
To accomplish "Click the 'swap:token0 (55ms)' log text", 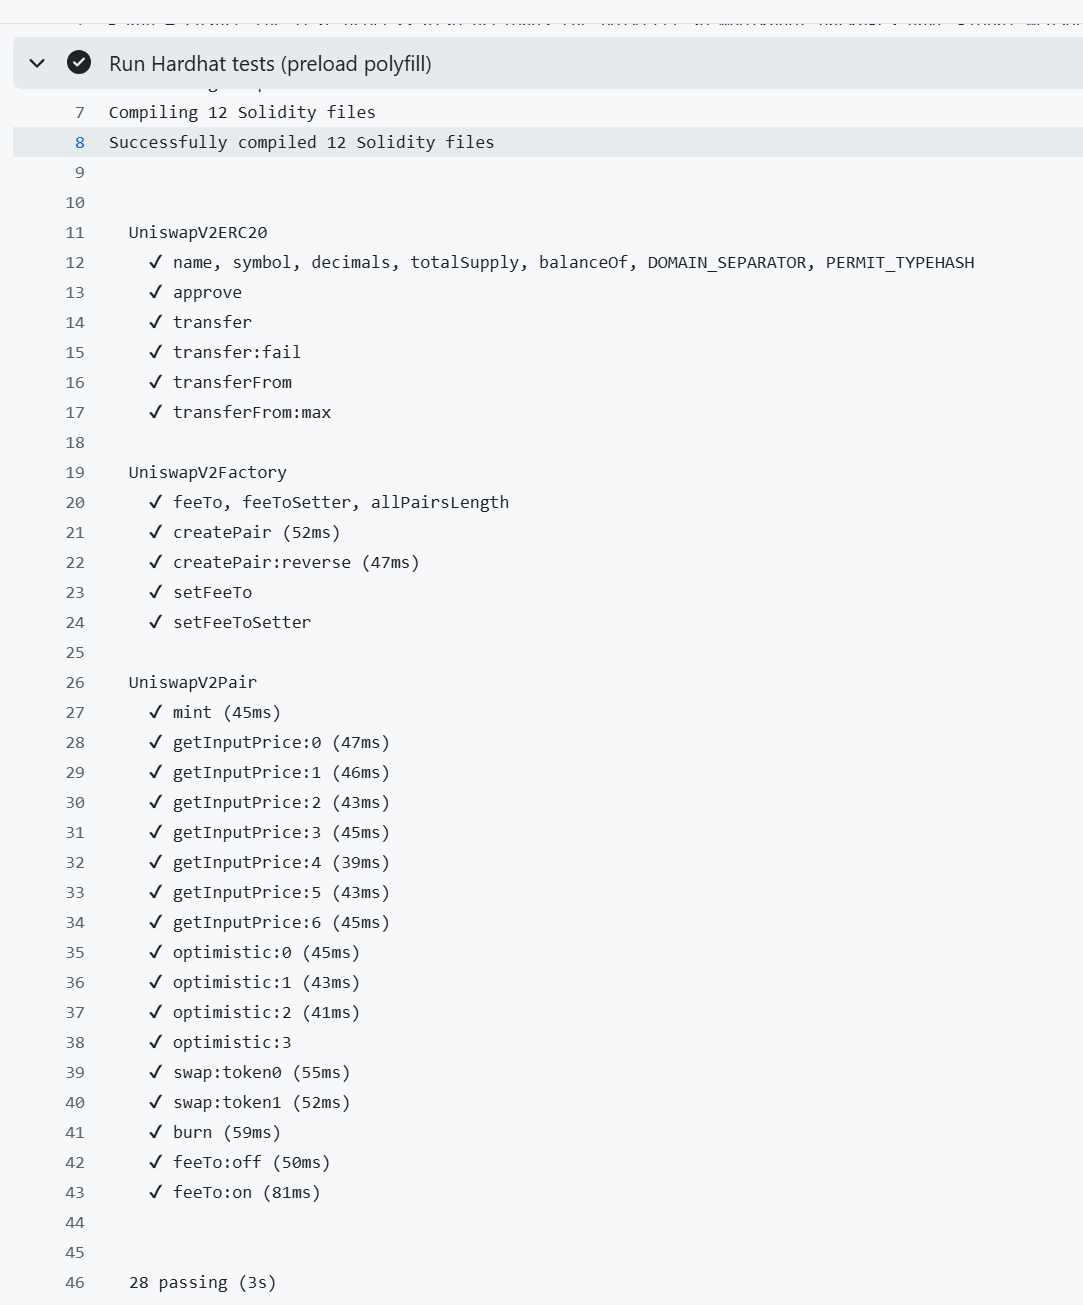I will coord(261,1072).
